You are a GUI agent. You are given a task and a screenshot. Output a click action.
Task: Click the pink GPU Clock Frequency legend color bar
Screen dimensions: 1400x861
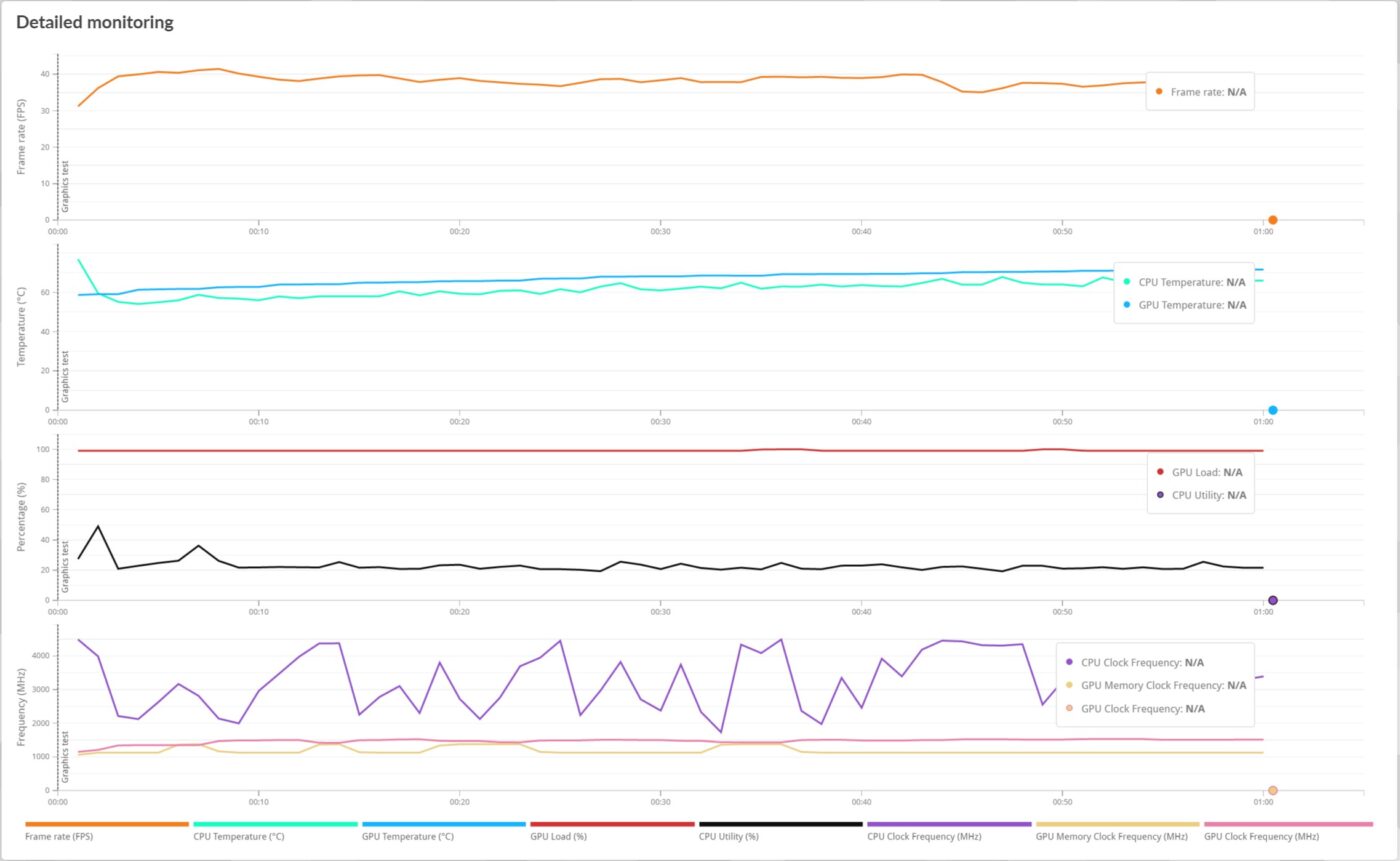tap(1288, 824)
